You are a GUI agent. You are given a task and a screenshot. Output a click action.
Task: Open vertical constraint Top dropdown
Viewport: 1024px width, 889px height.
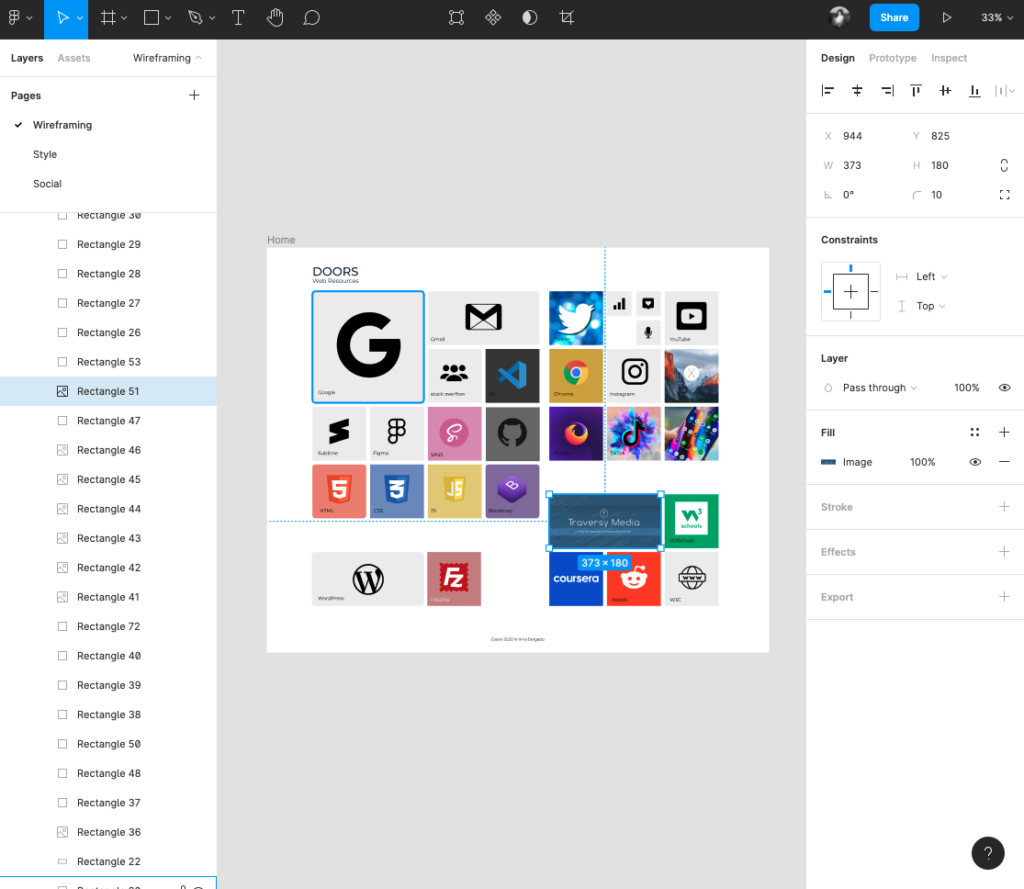click(931, 306)
